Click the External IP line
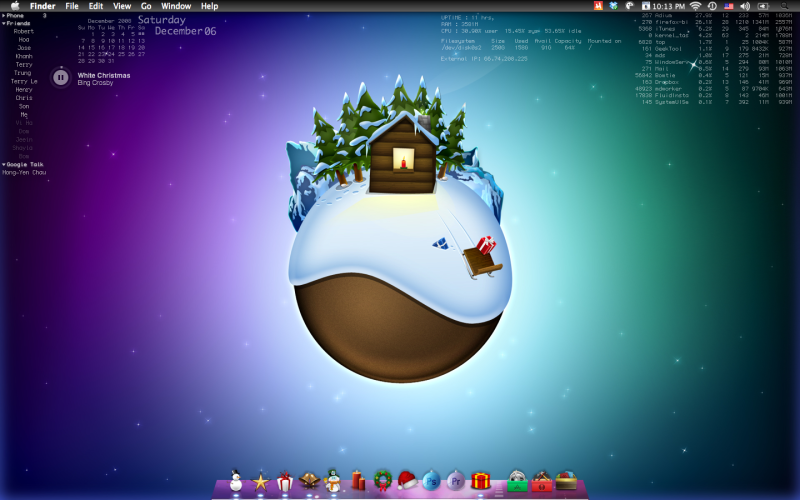800x500 pixels. [x=484, y=59]
